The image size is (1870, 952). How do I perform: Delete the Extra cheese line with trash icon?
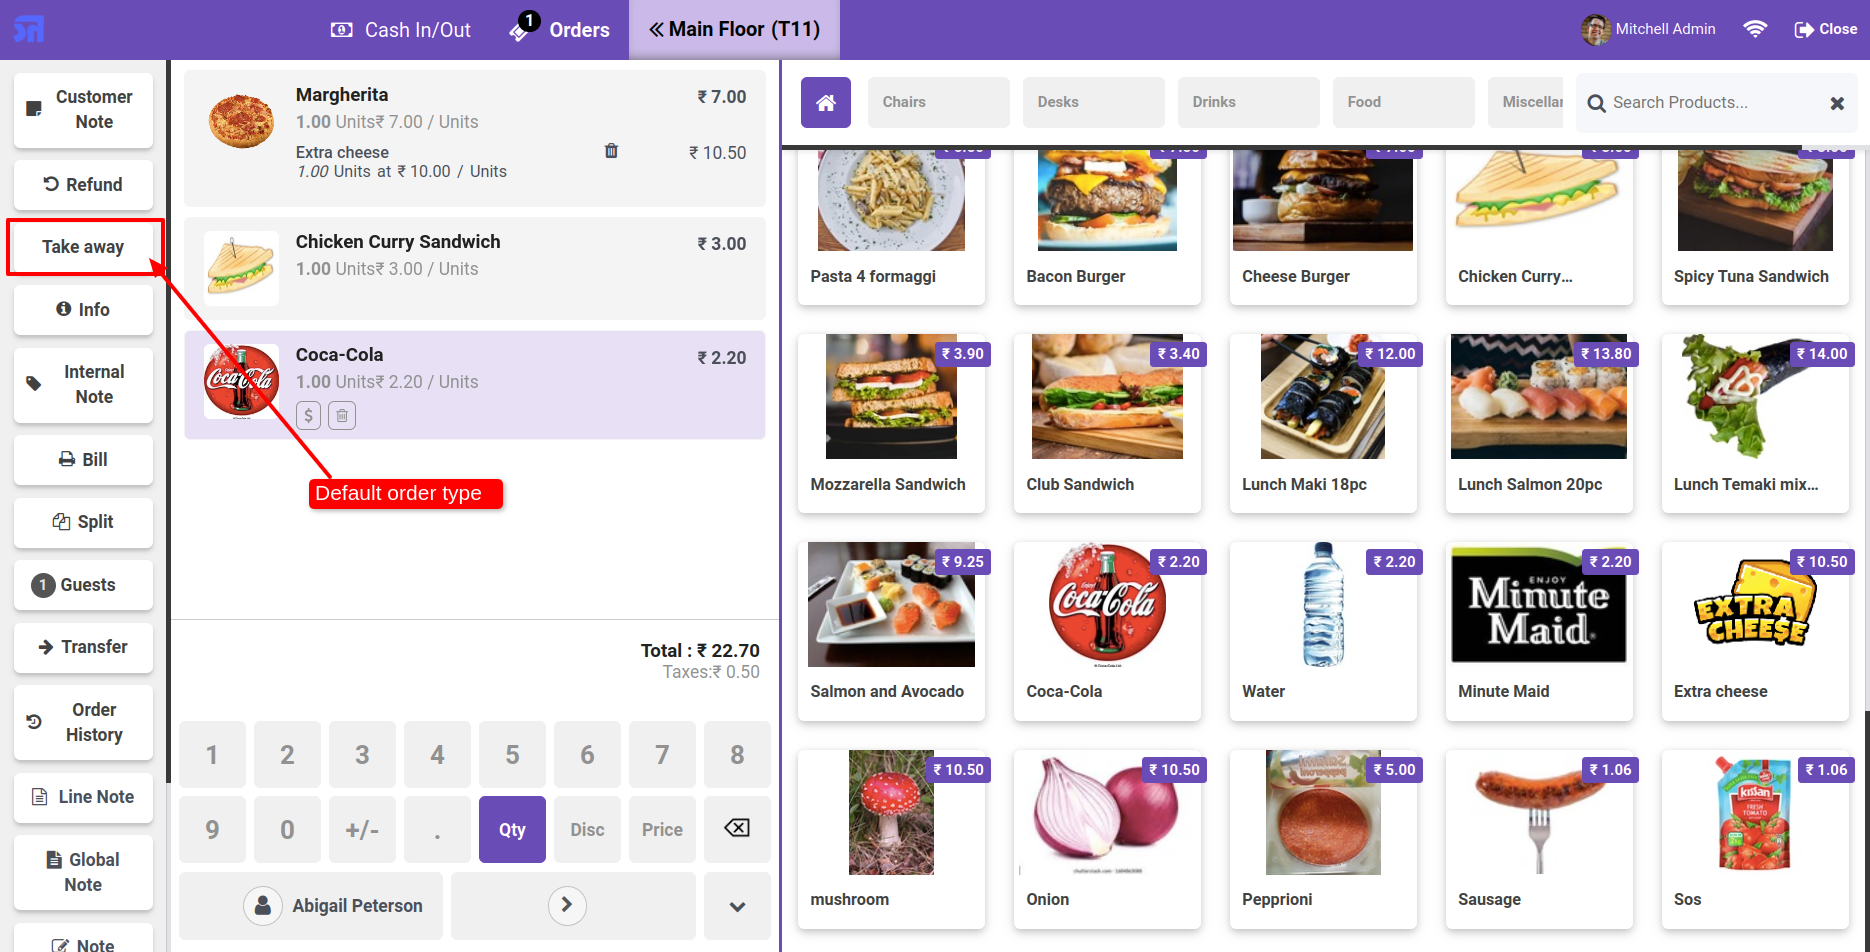point(611,151)
